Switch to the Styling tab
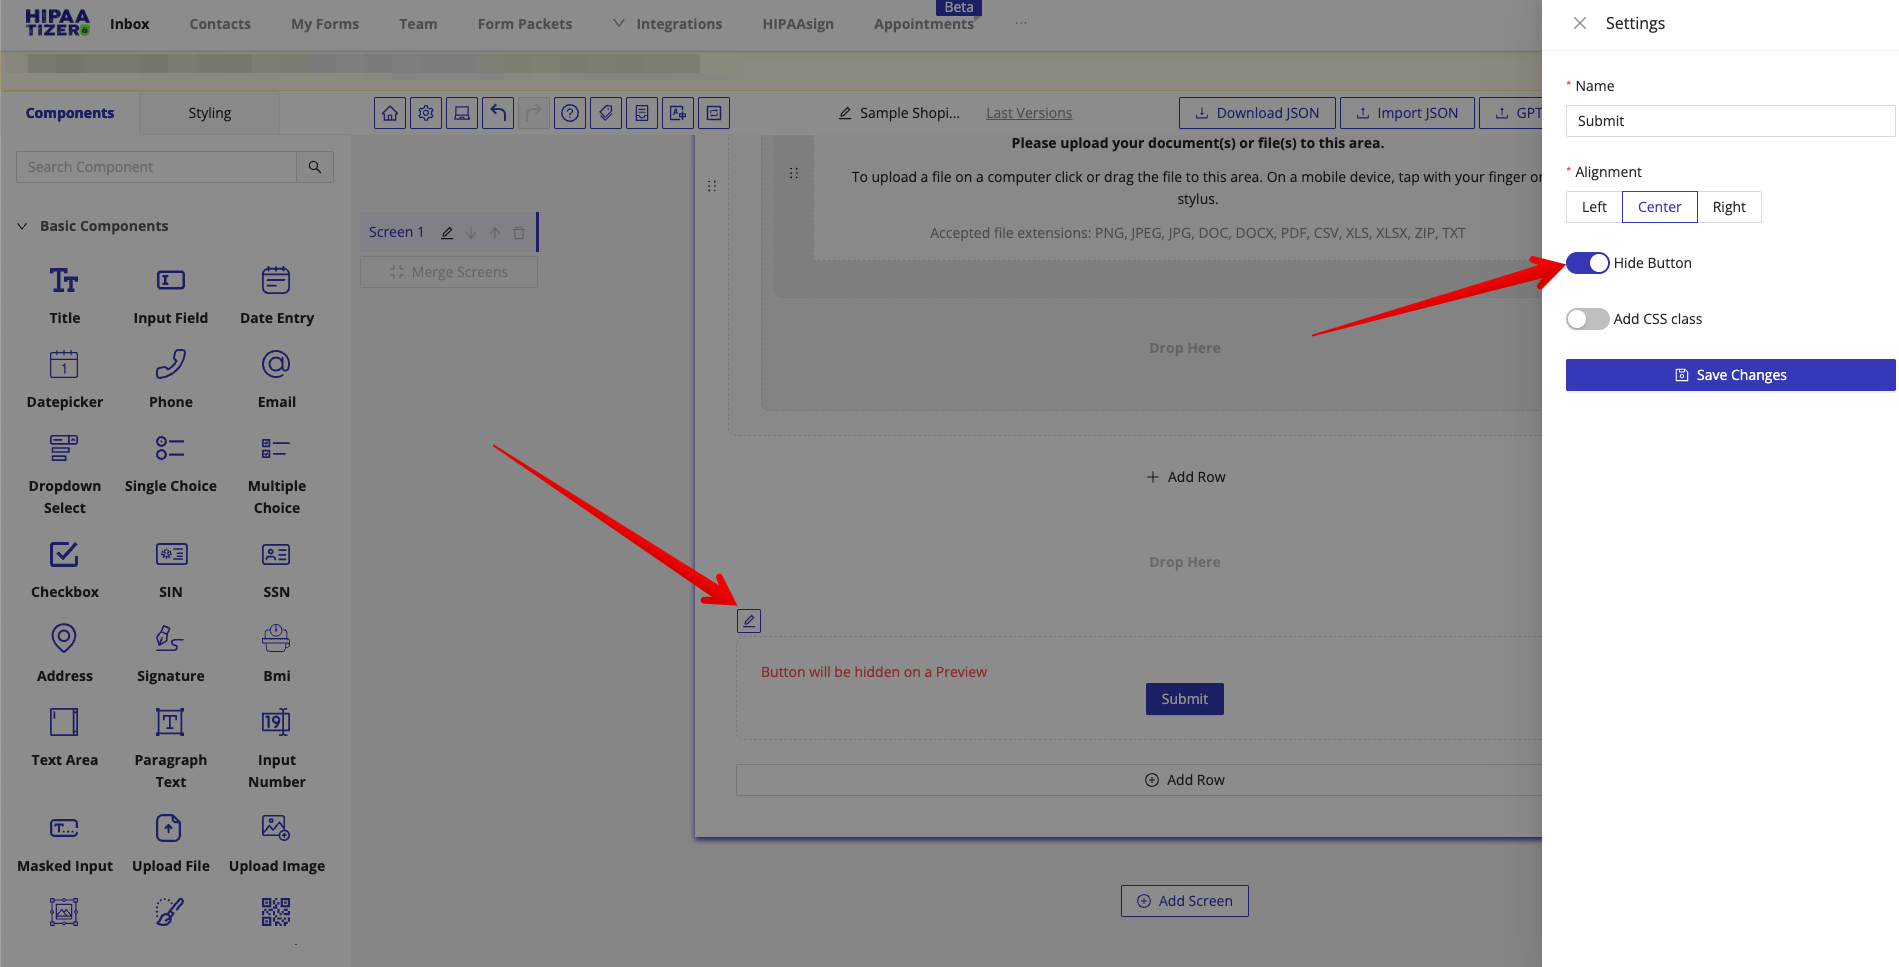The image size is (1899, 967). [209, 113]
